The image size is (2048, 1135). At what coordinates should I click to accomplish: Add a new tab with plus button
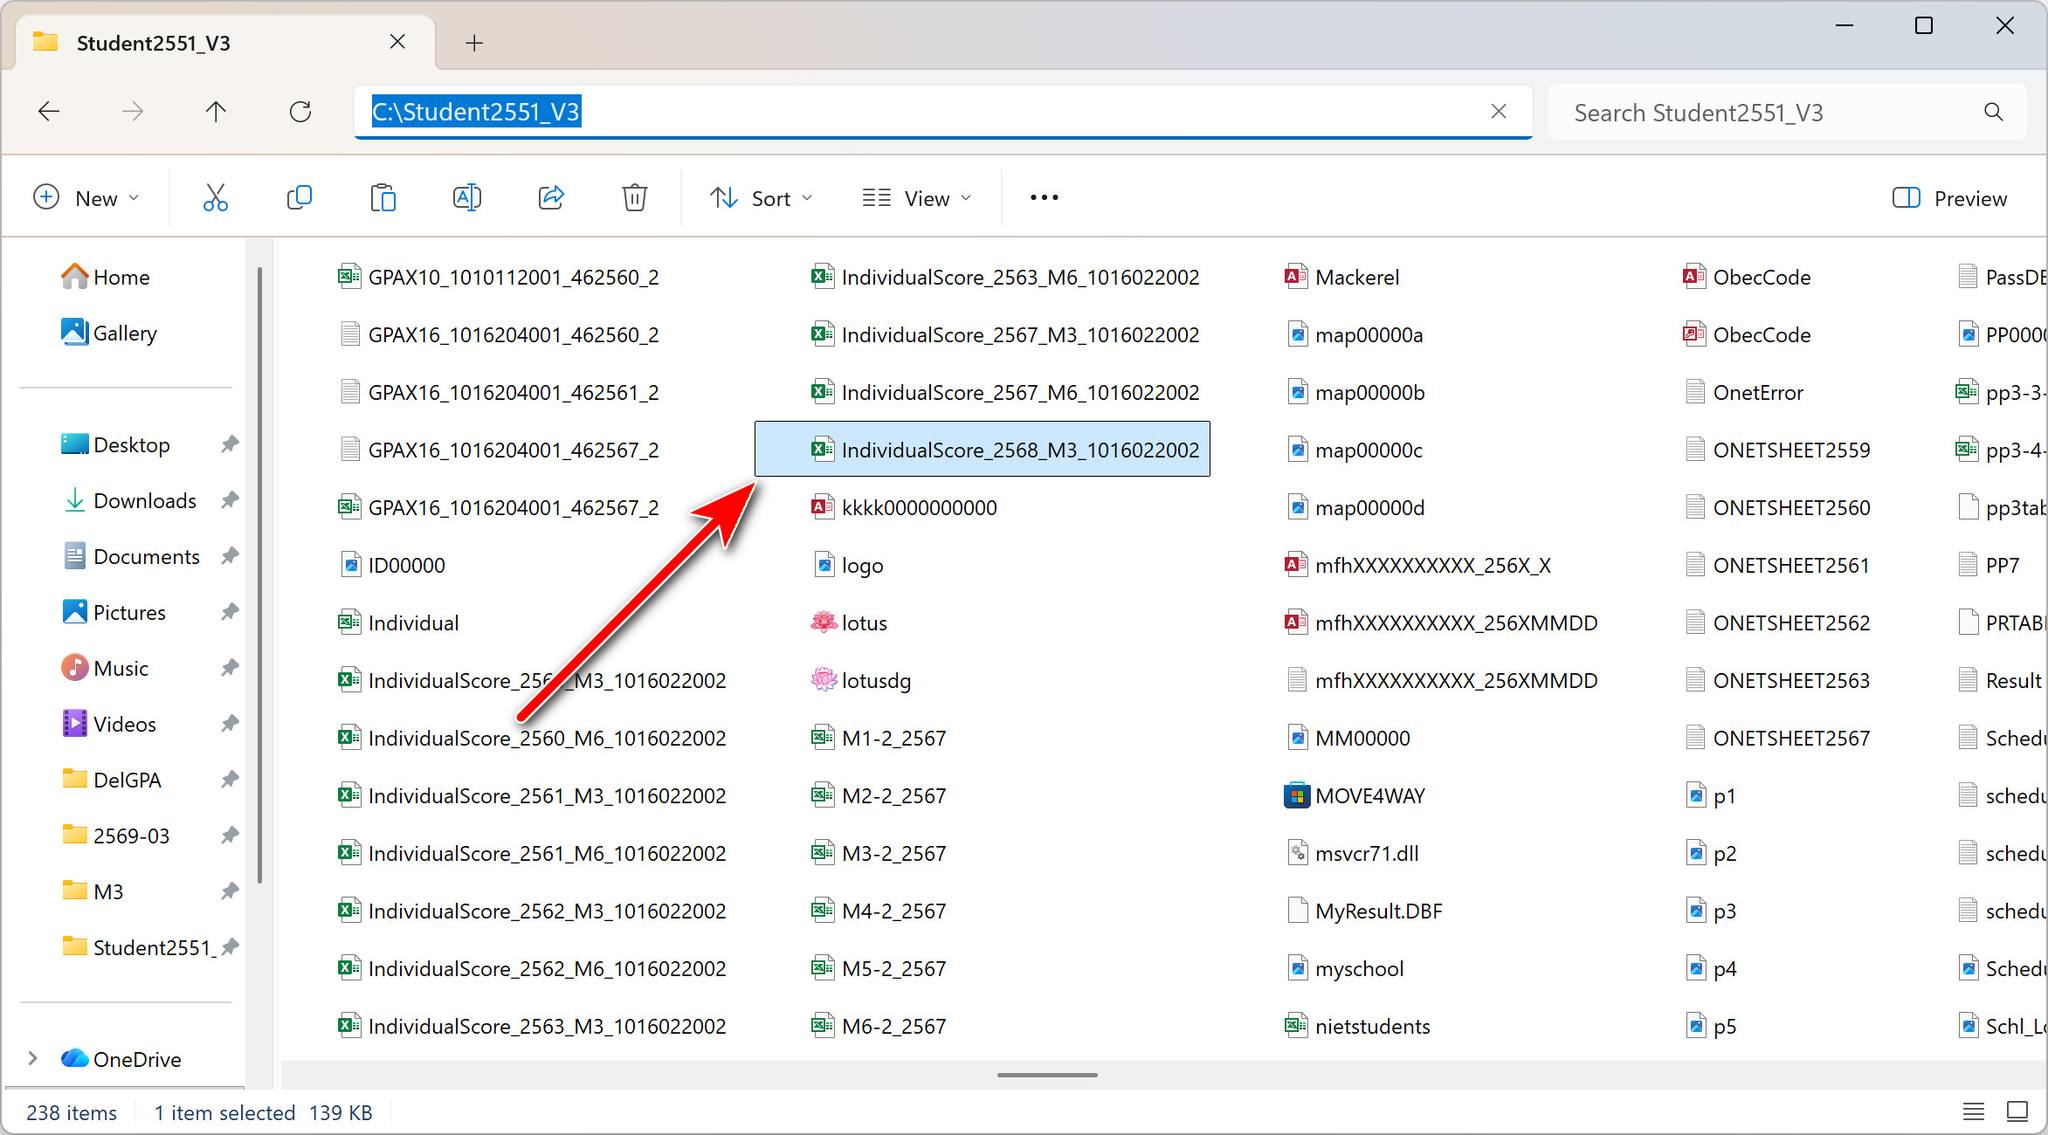point(474,43)
